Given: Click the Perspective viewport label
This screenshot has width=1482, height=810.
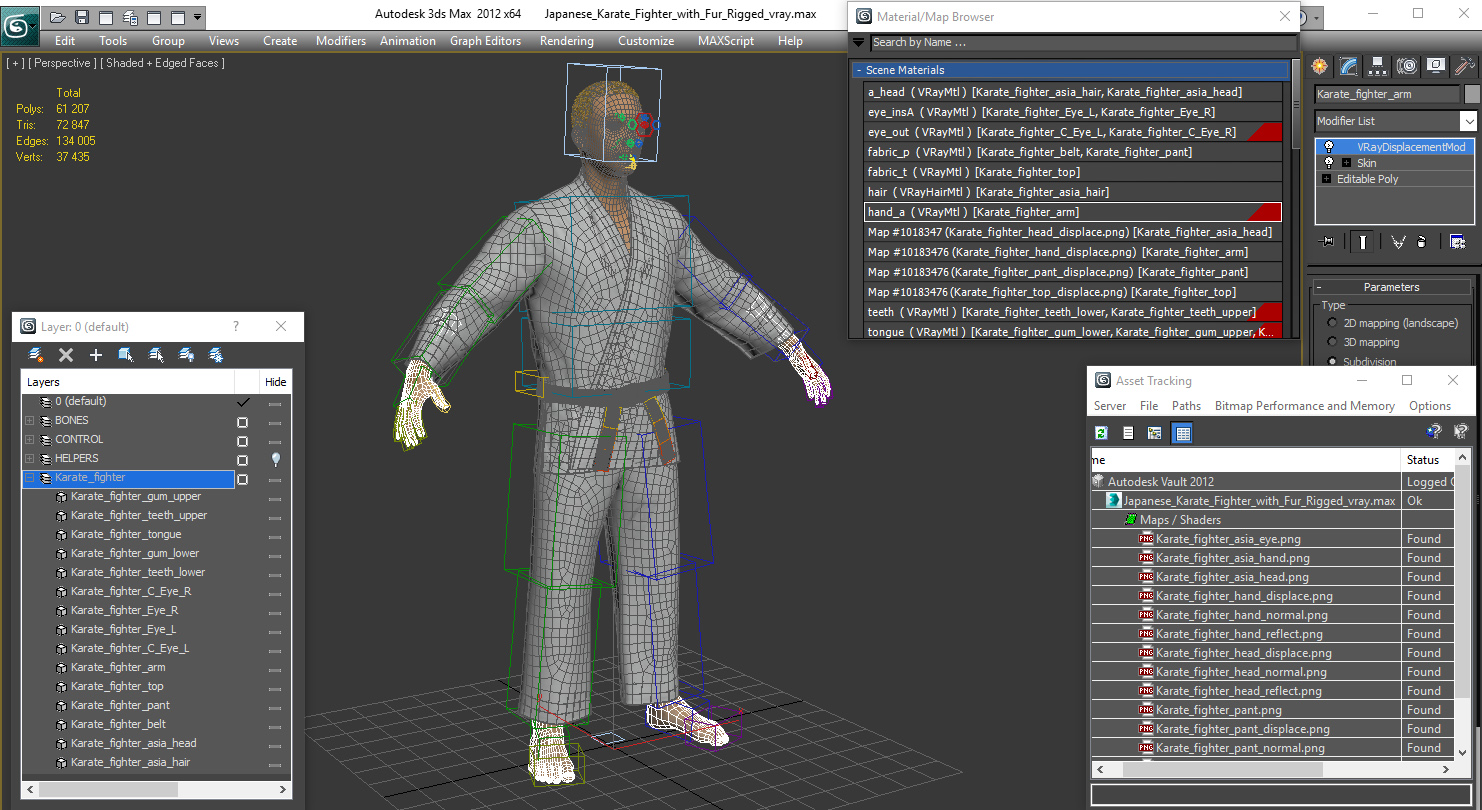Looking at the screenshot, I should 63,63.
